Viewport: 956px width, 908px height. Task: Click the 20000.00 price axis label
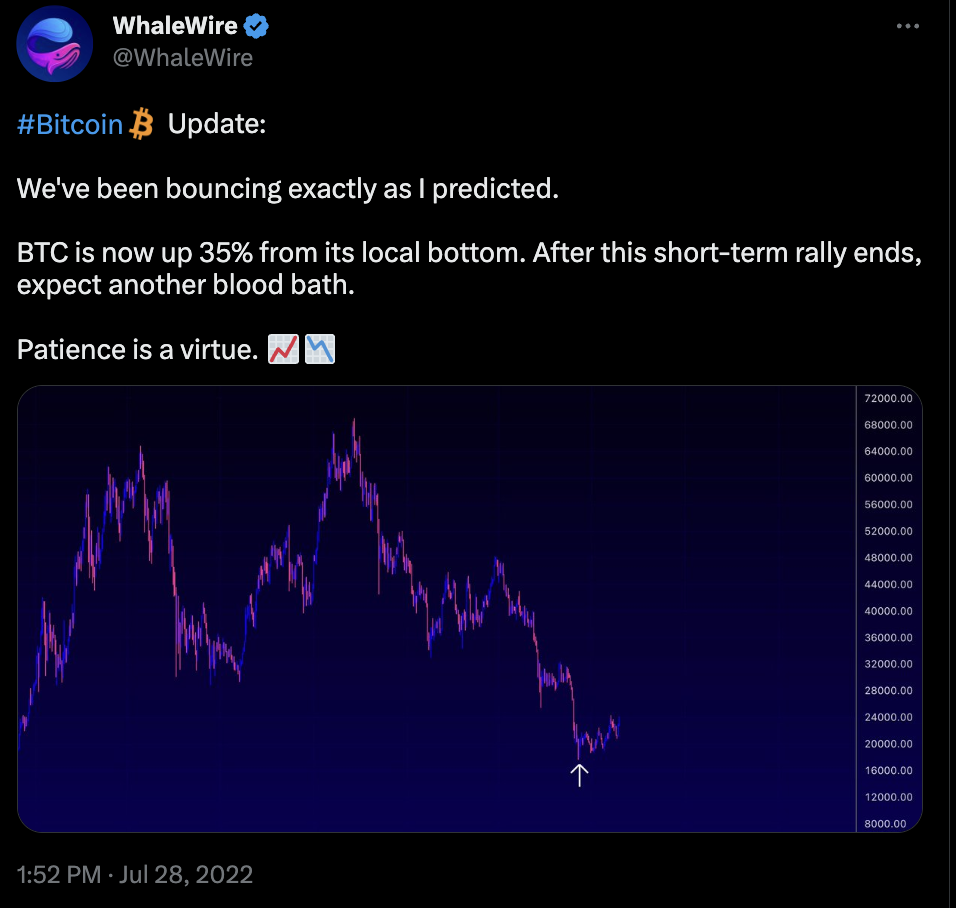(888, 744)
